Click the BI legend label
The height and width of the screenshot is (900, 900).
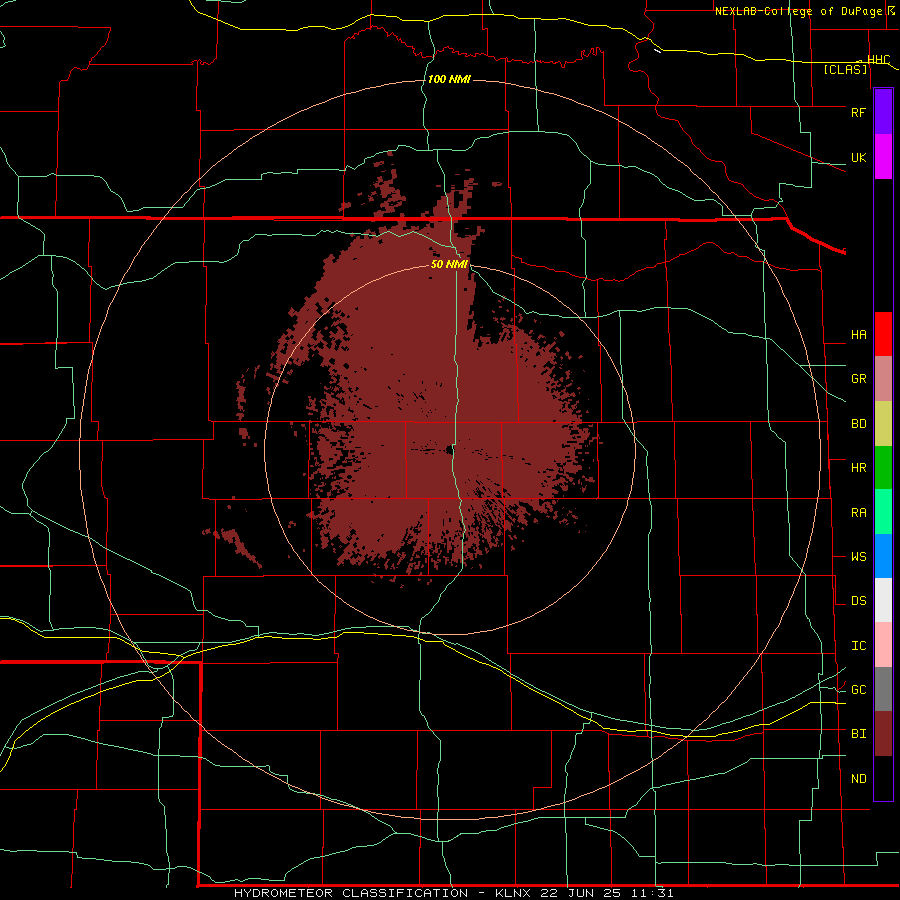click(x=858, y=734)
